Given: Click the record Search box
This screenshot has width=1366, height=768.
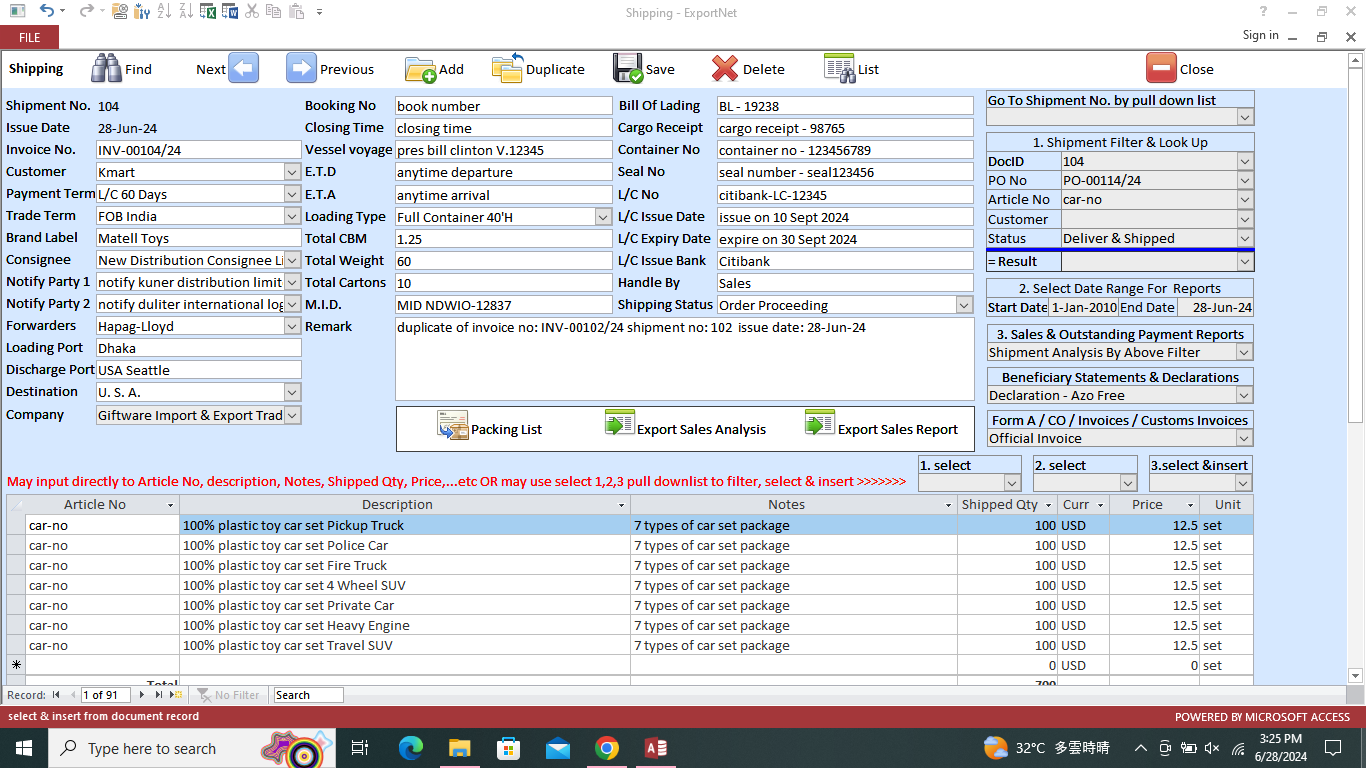Looking at the screenshot, I should [x=308, y=695].
